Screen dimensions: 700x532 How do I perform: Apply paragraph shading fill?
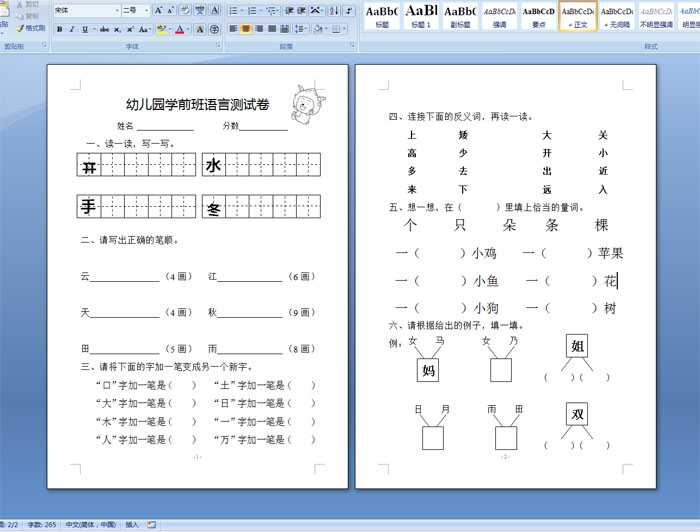click(317, 29)
